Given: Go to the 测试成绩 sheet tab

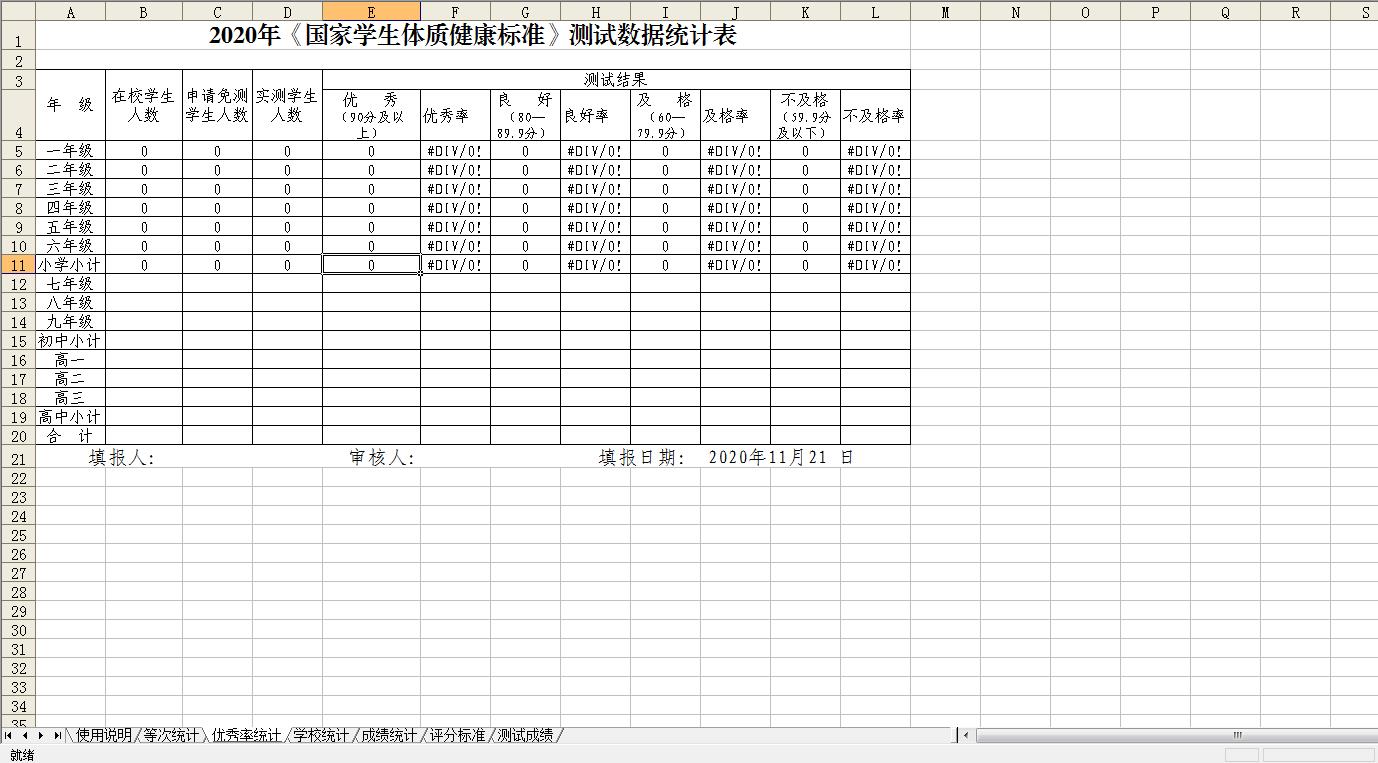Looking at the screenshot, I should point(525,735).
